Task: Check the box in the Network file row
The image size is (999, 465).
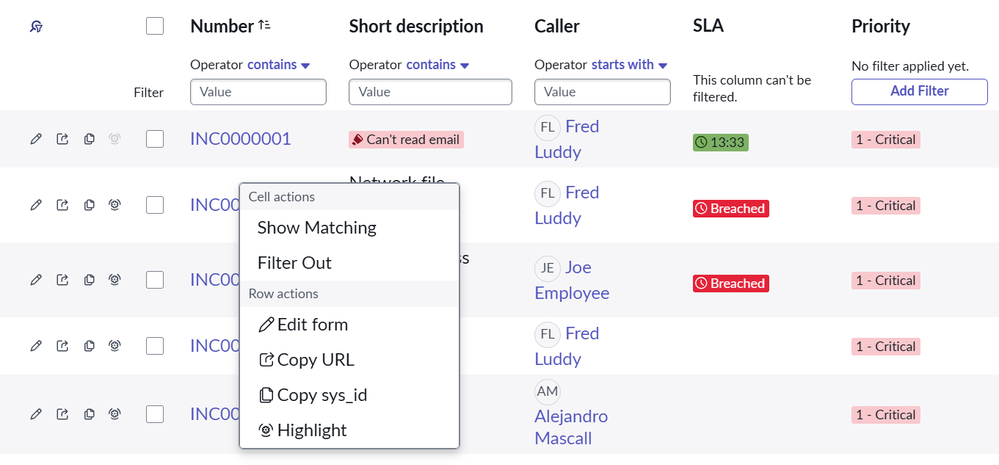Action: coord(155,204)
